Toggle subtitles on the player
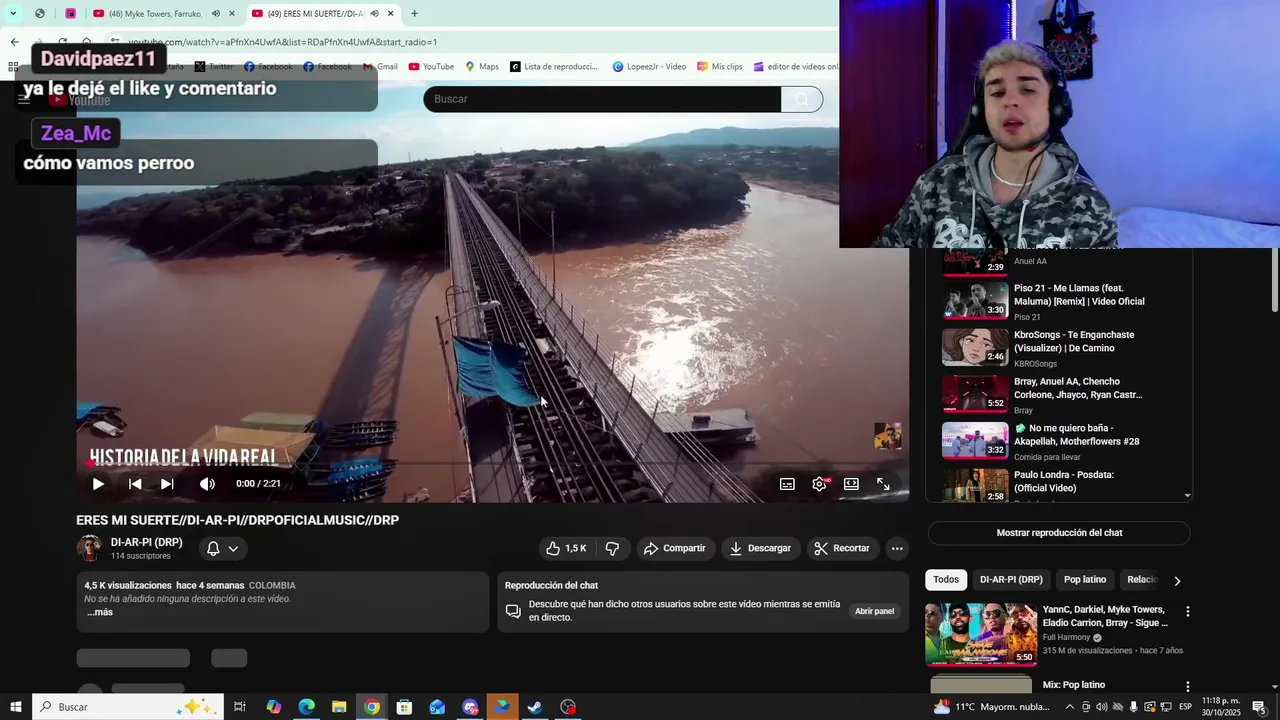 pyautogui.click(x=787, y=484)
